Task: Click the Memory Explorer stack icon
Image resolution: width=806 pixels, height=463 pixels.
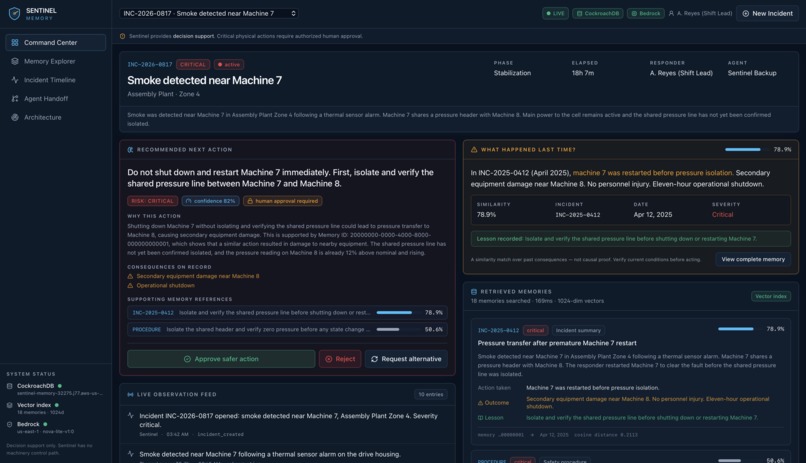Action: point(15,61)
